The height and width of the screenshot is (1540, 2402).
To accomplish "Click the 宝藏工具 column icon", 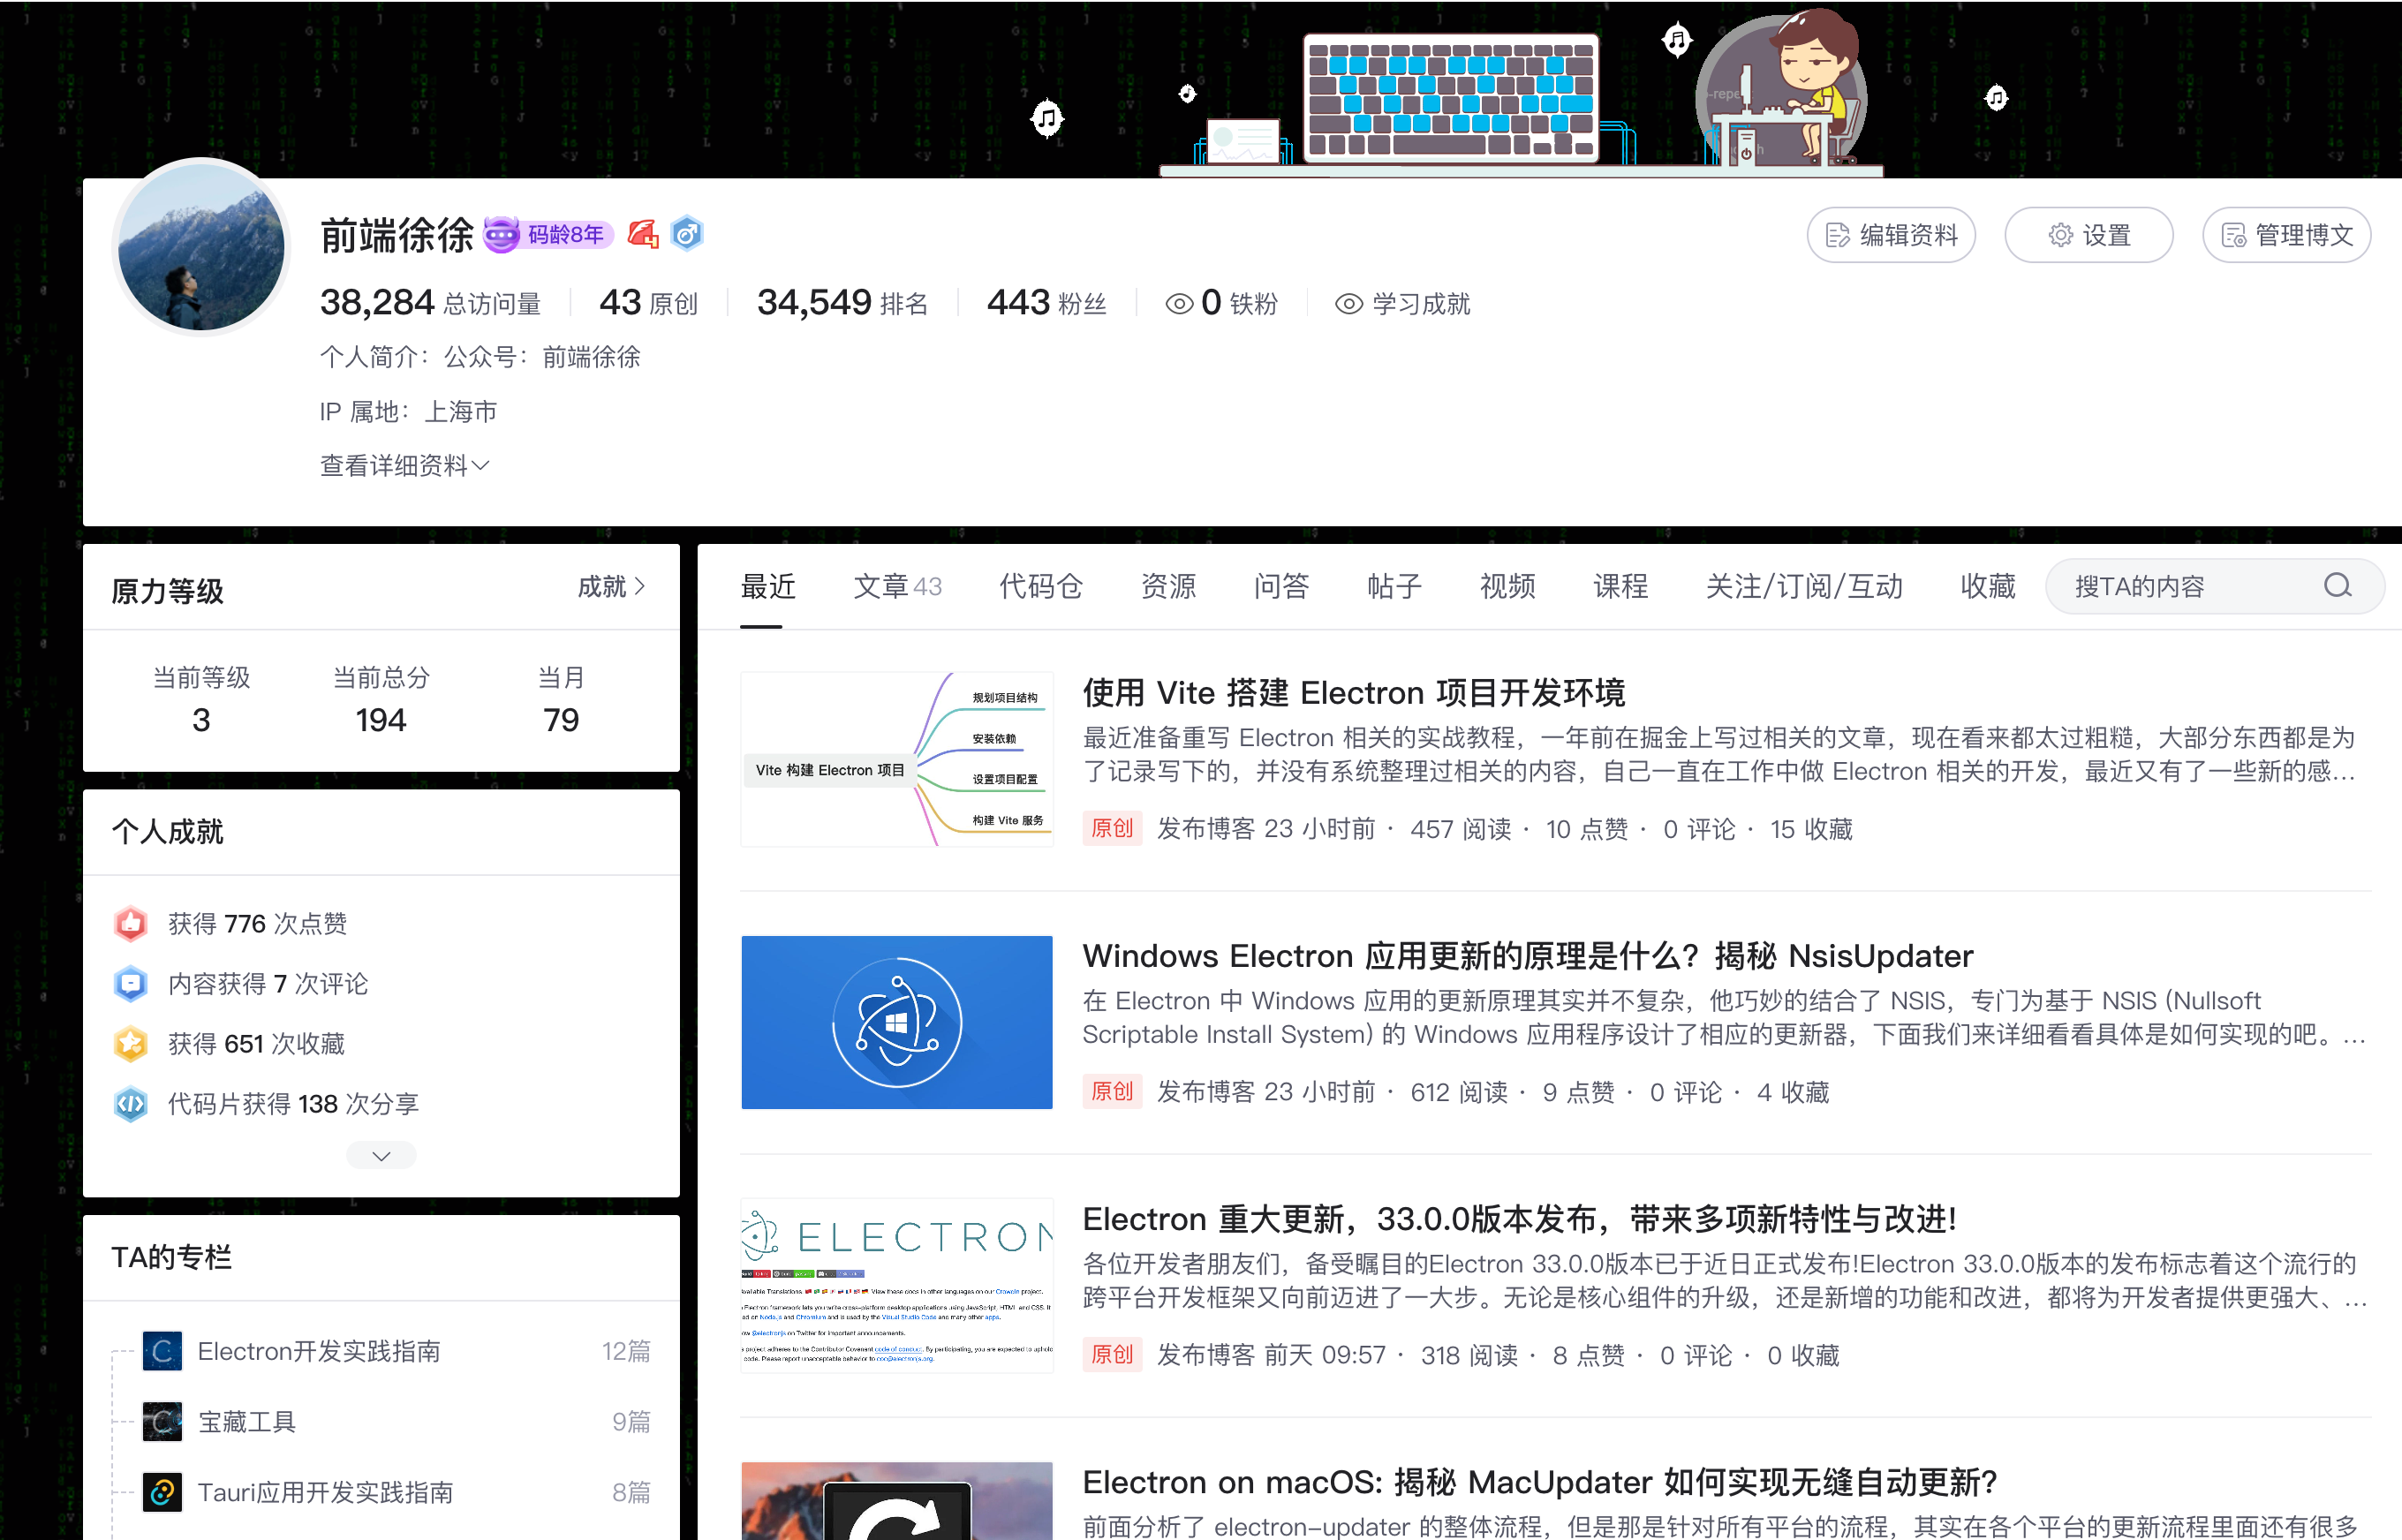I will click(x=162, y=1422).
